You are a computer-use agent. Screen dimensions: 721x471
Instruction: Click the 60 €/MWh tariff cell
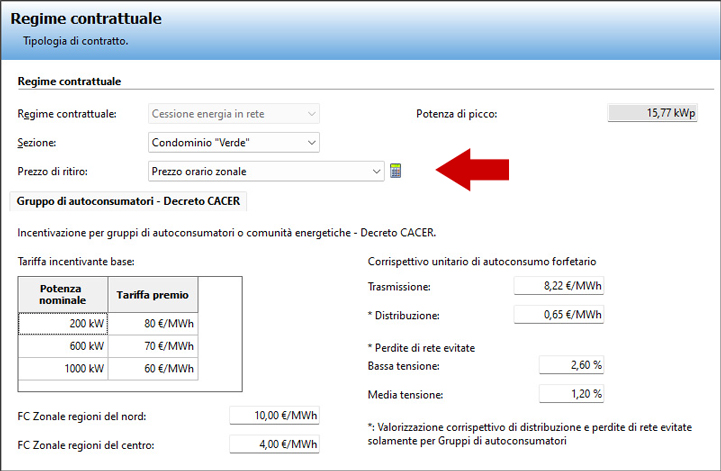click(x=152, y=369)
